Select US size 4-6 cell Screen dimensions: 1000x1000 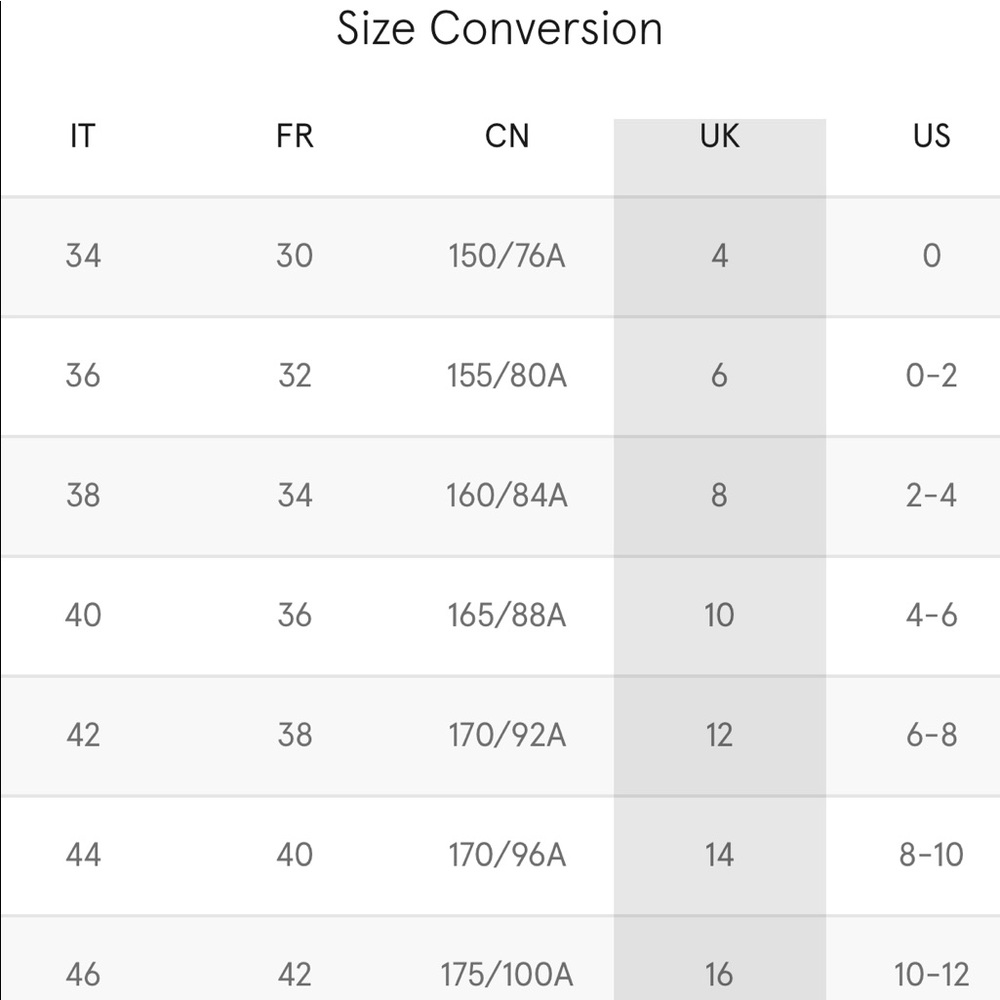[931, 615]
